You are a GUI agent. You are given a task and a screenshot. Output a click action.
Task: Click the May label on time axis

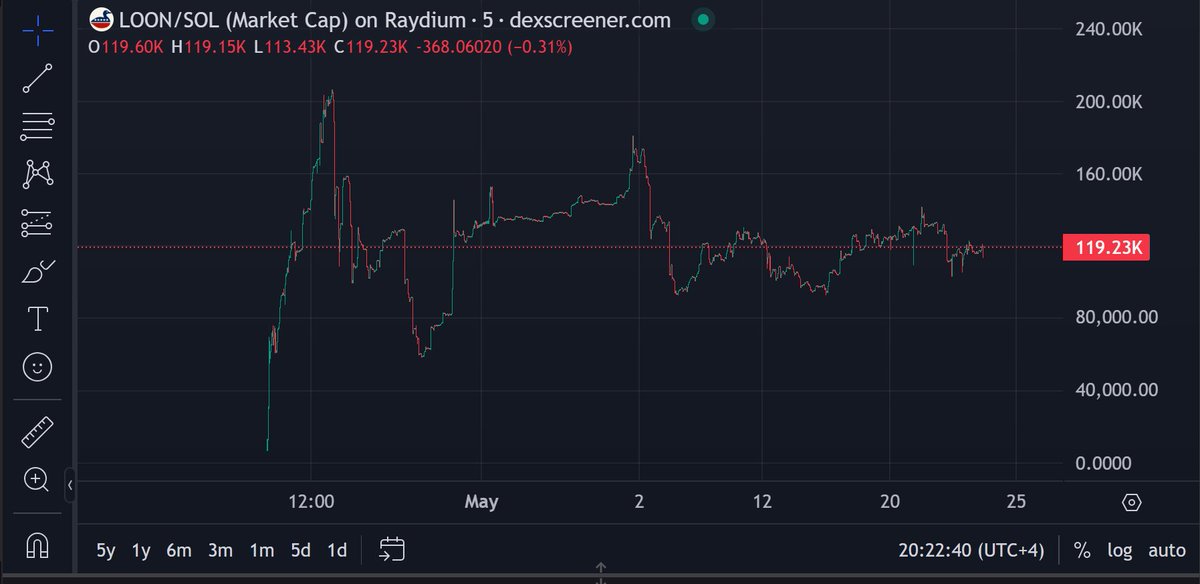click(481, 501)
